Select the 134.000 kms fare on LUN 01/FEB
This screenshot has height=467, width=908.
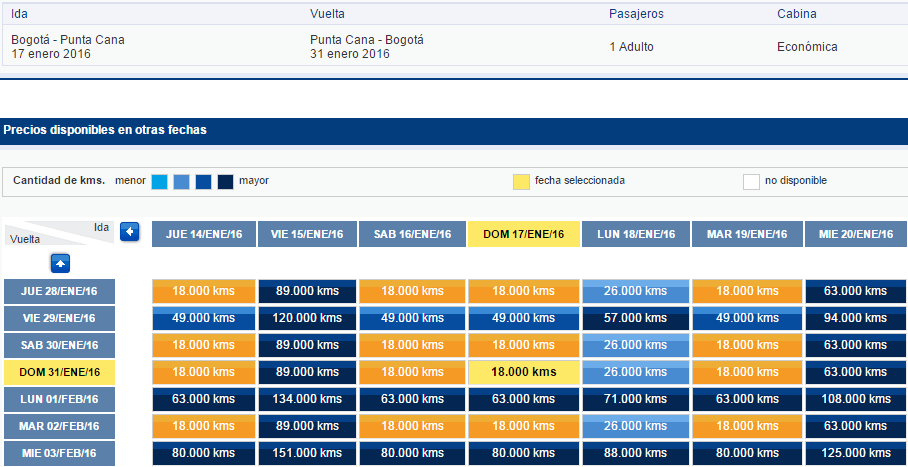point(307,399)
